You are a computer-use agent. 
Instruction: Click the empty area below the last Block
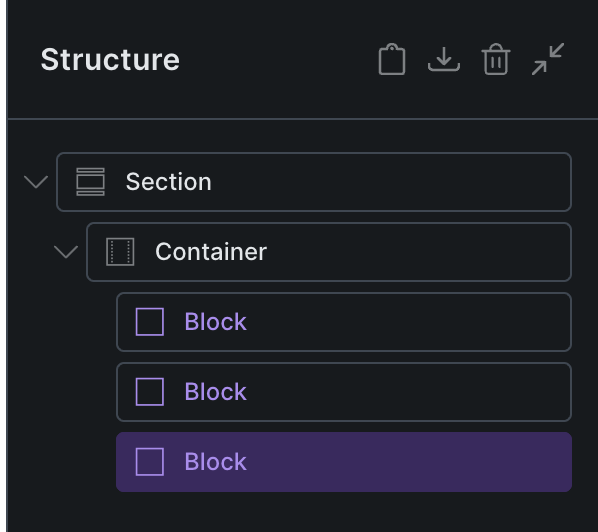coord(302,512)
